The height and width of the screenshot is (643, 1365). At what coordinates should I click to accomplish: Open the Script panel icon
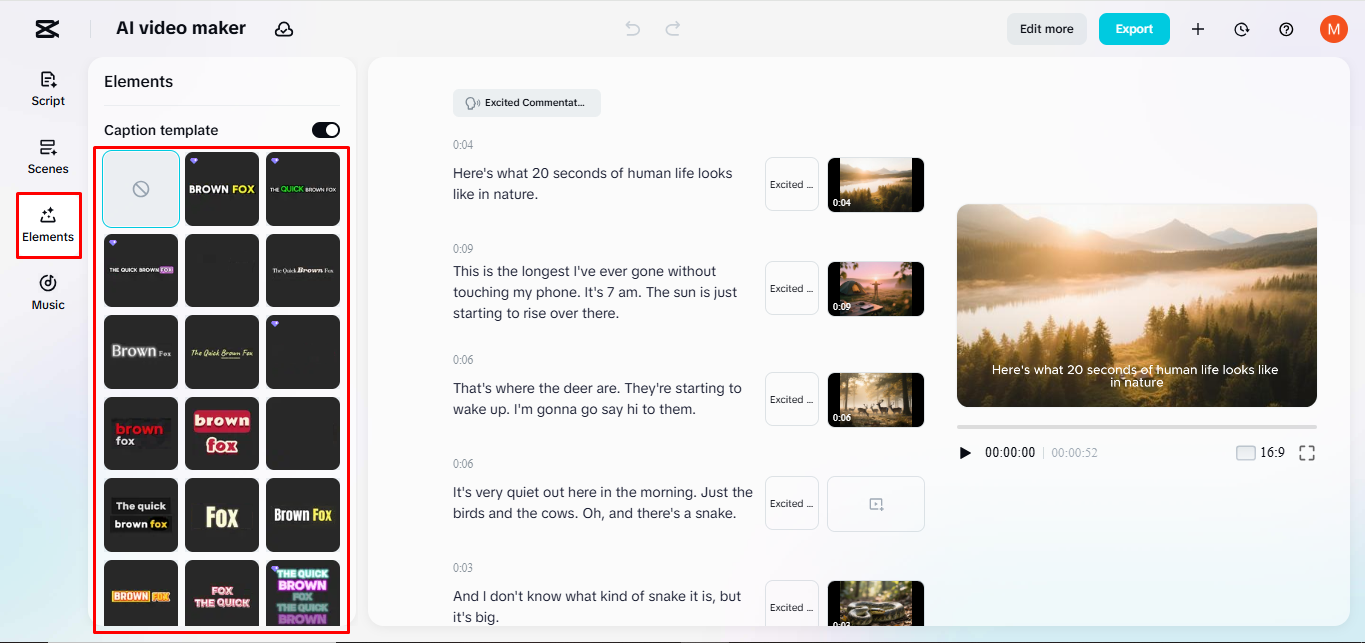pos(47,89)
